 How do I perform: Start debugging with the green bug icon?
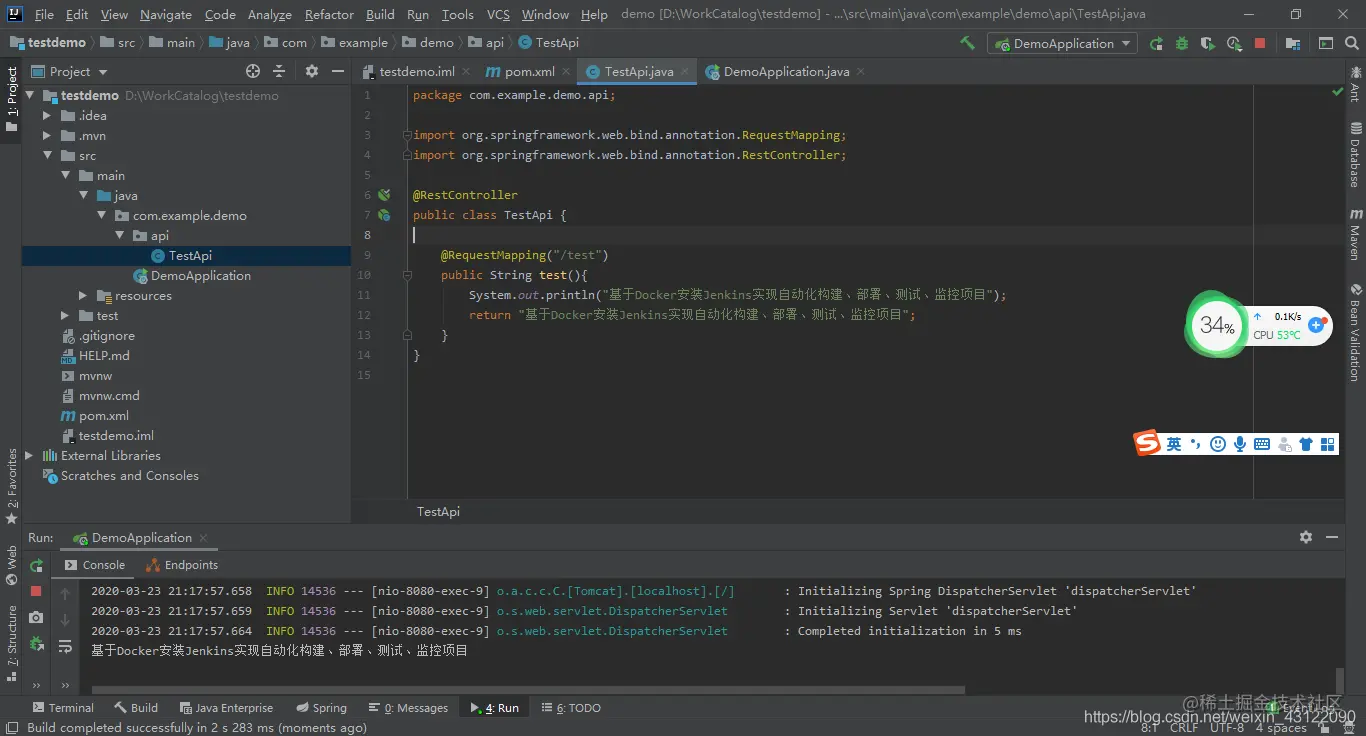click(1182, 43)
